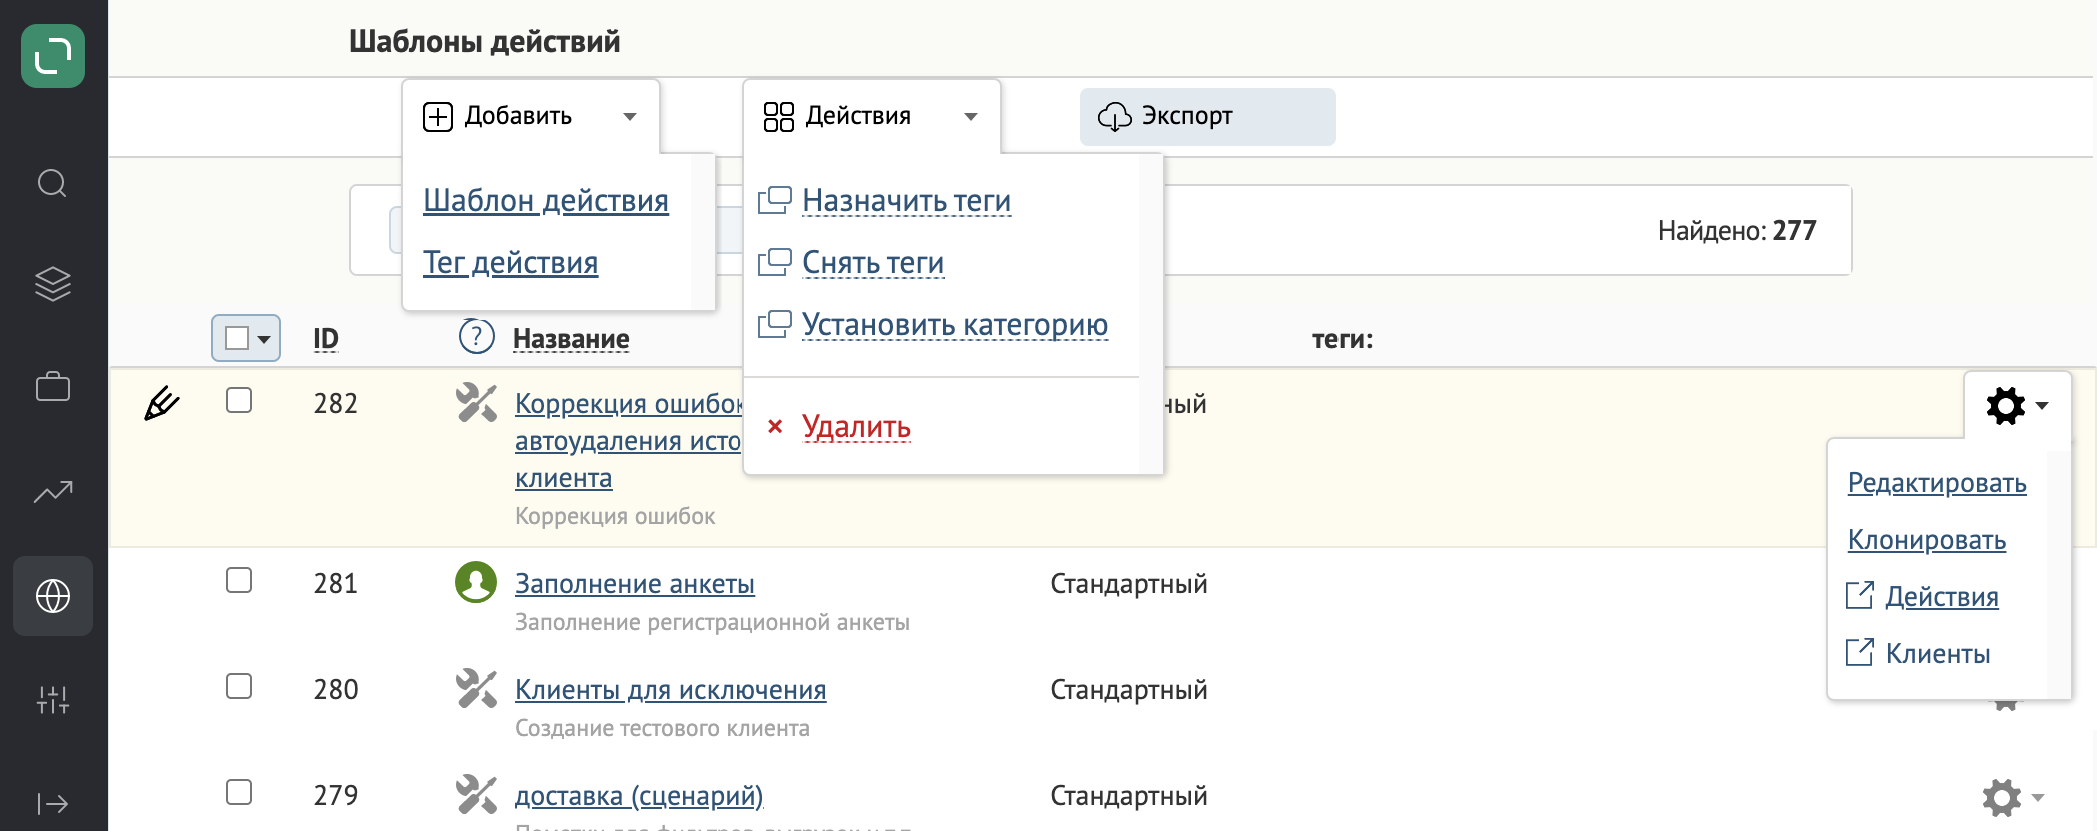Click the tools icon of row 279

[x=476, y=794]
